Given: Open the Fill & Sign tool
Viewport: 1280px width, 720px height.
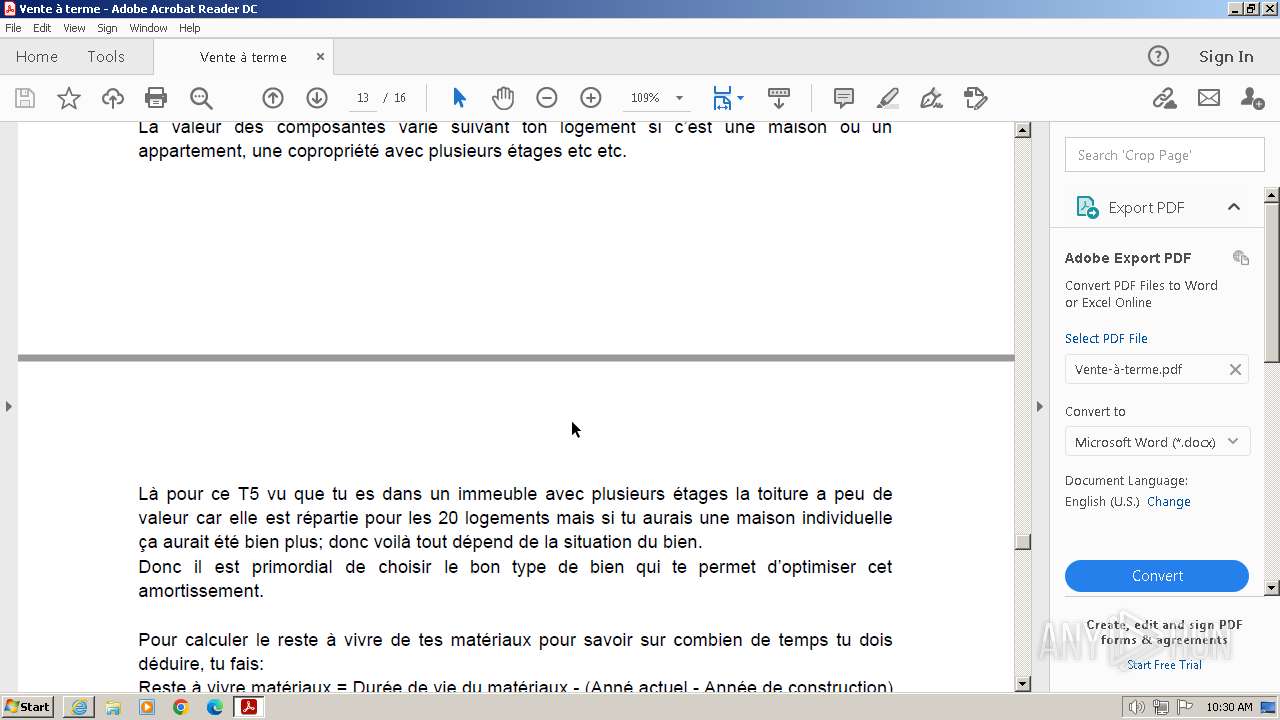Looking at the screenshot, I should (931, 98).
